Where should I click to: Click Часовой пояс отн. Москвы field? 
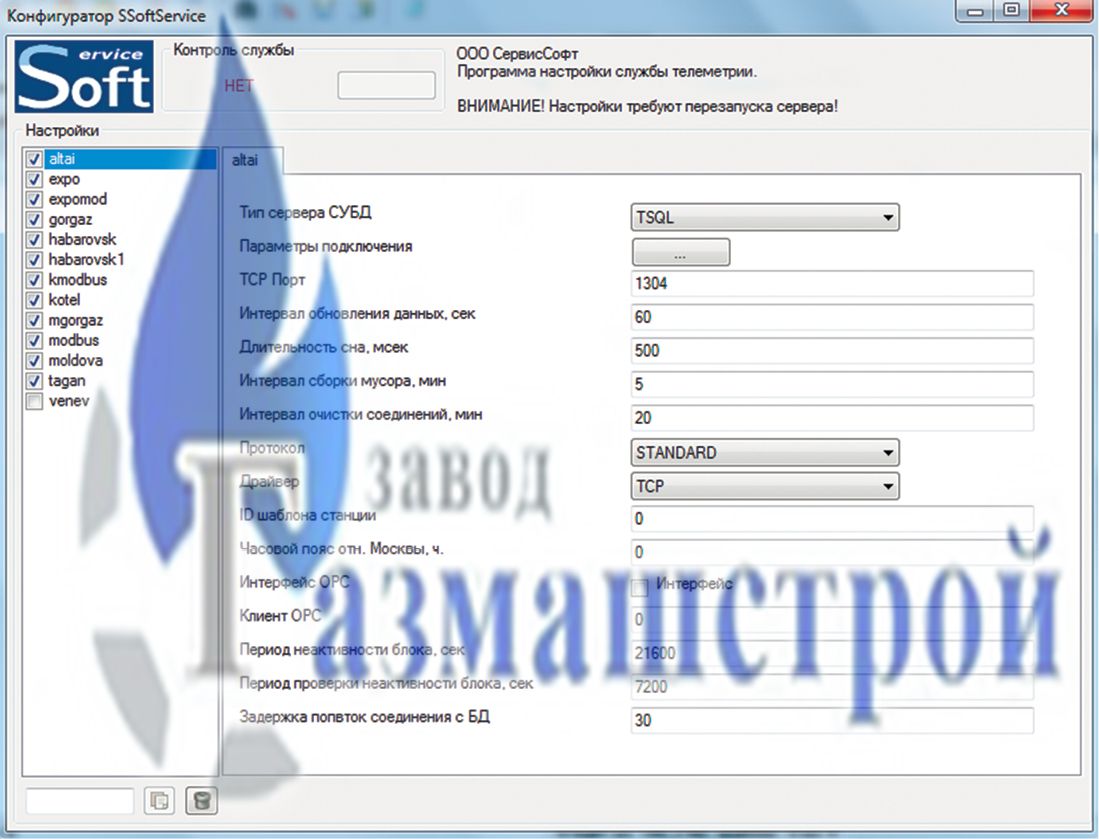click(x=832, y=552)
